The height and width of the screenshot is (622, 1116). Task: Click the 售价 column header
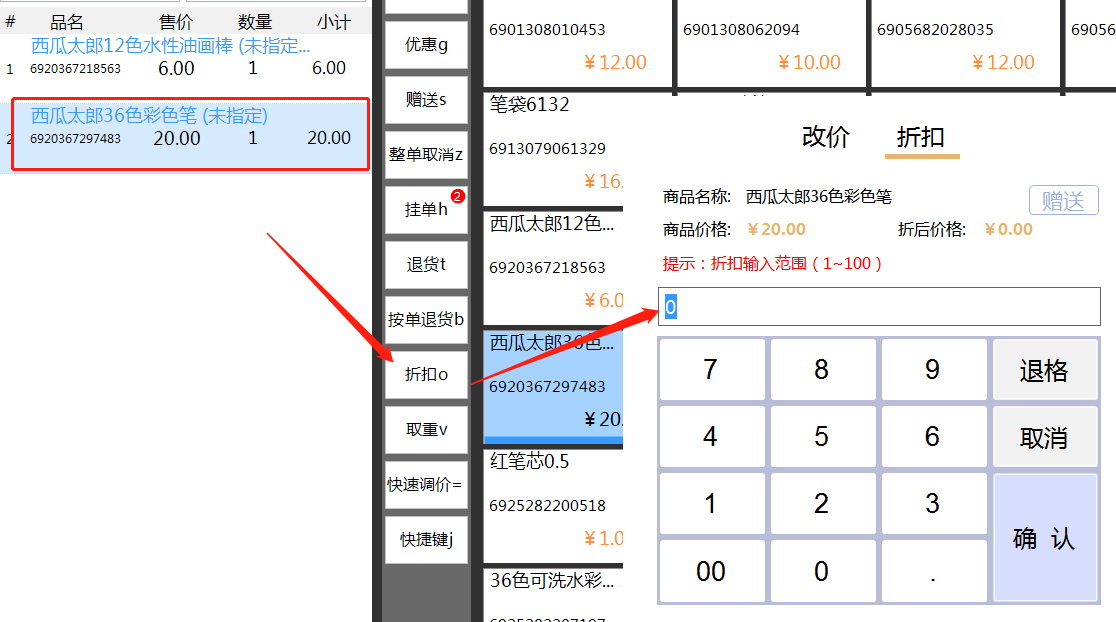pyautogui.click(x=176, y=22)
